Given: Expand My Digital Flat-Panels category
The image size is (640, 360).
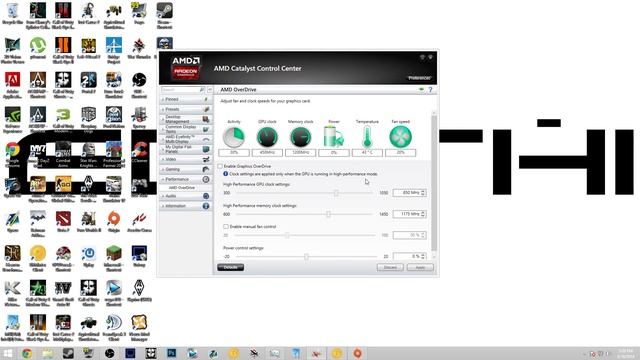Looking at the screenshot, I should pos(186,149).
